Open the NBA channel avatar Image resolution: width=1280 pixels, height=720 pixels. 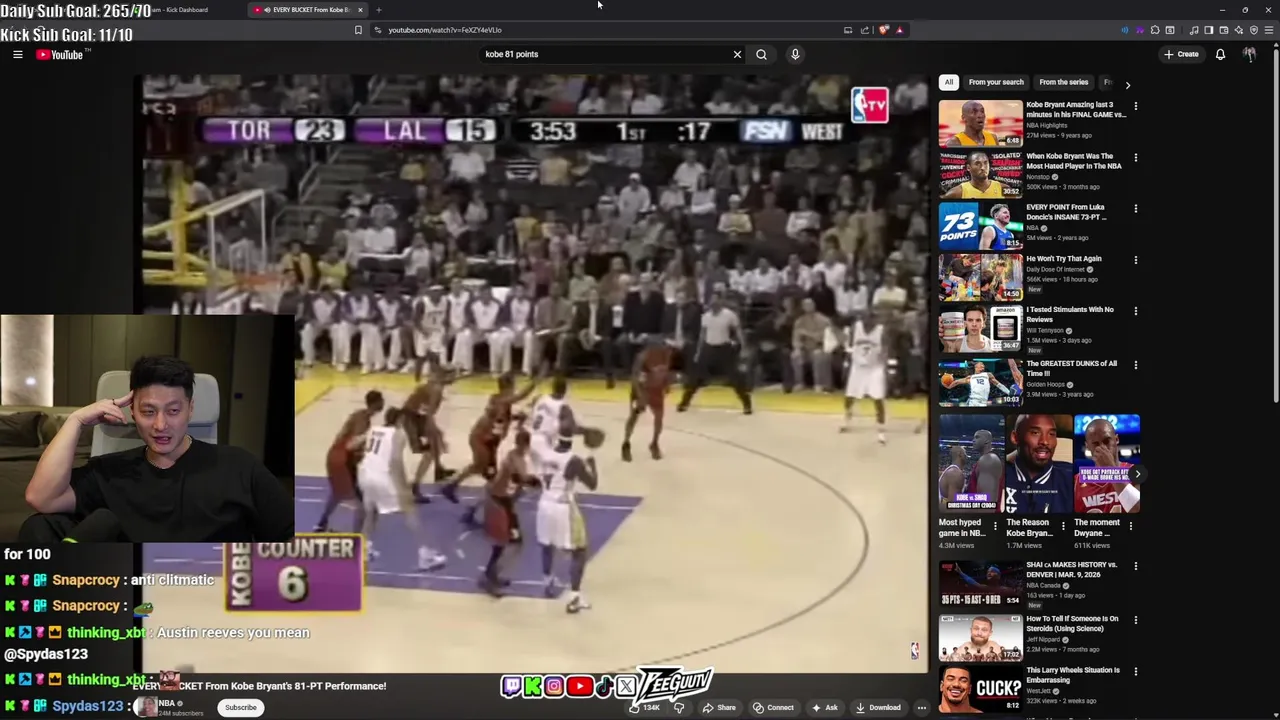(x=146, y=707)
